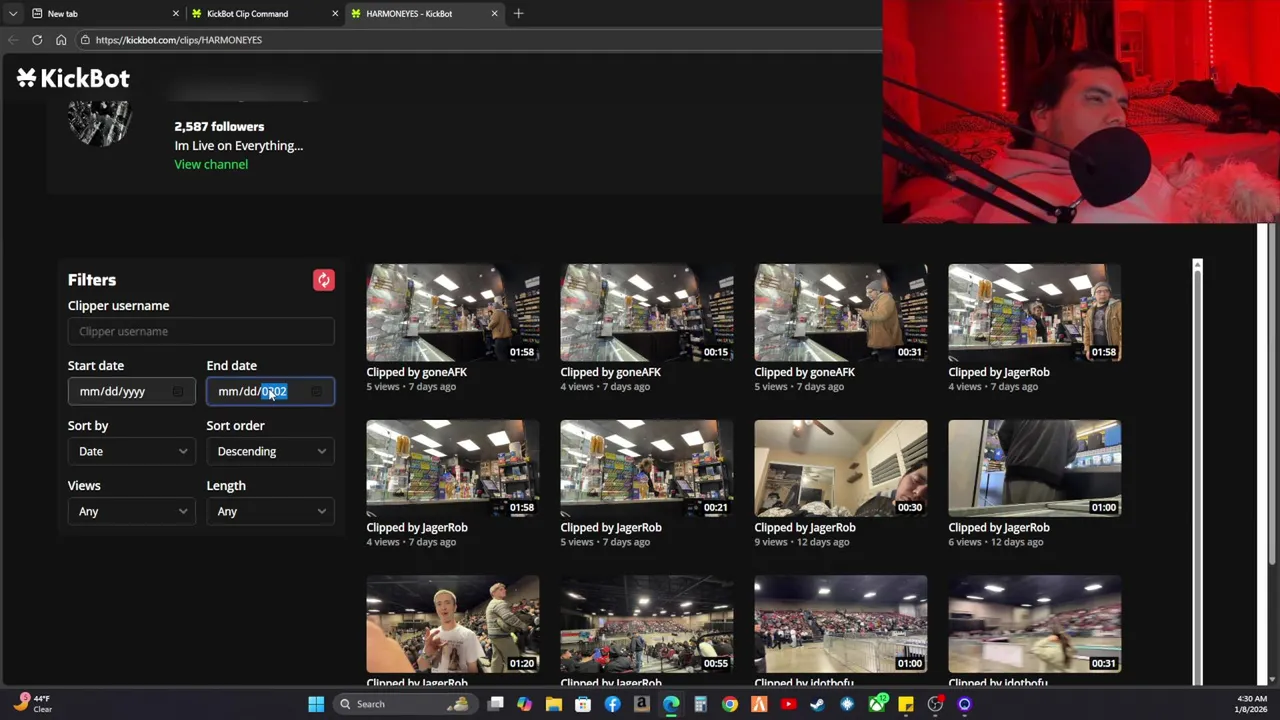Viewport: 1280px width, 720px height.
Task: Open the purple circle app in taskbar
Action: [964, 704]
